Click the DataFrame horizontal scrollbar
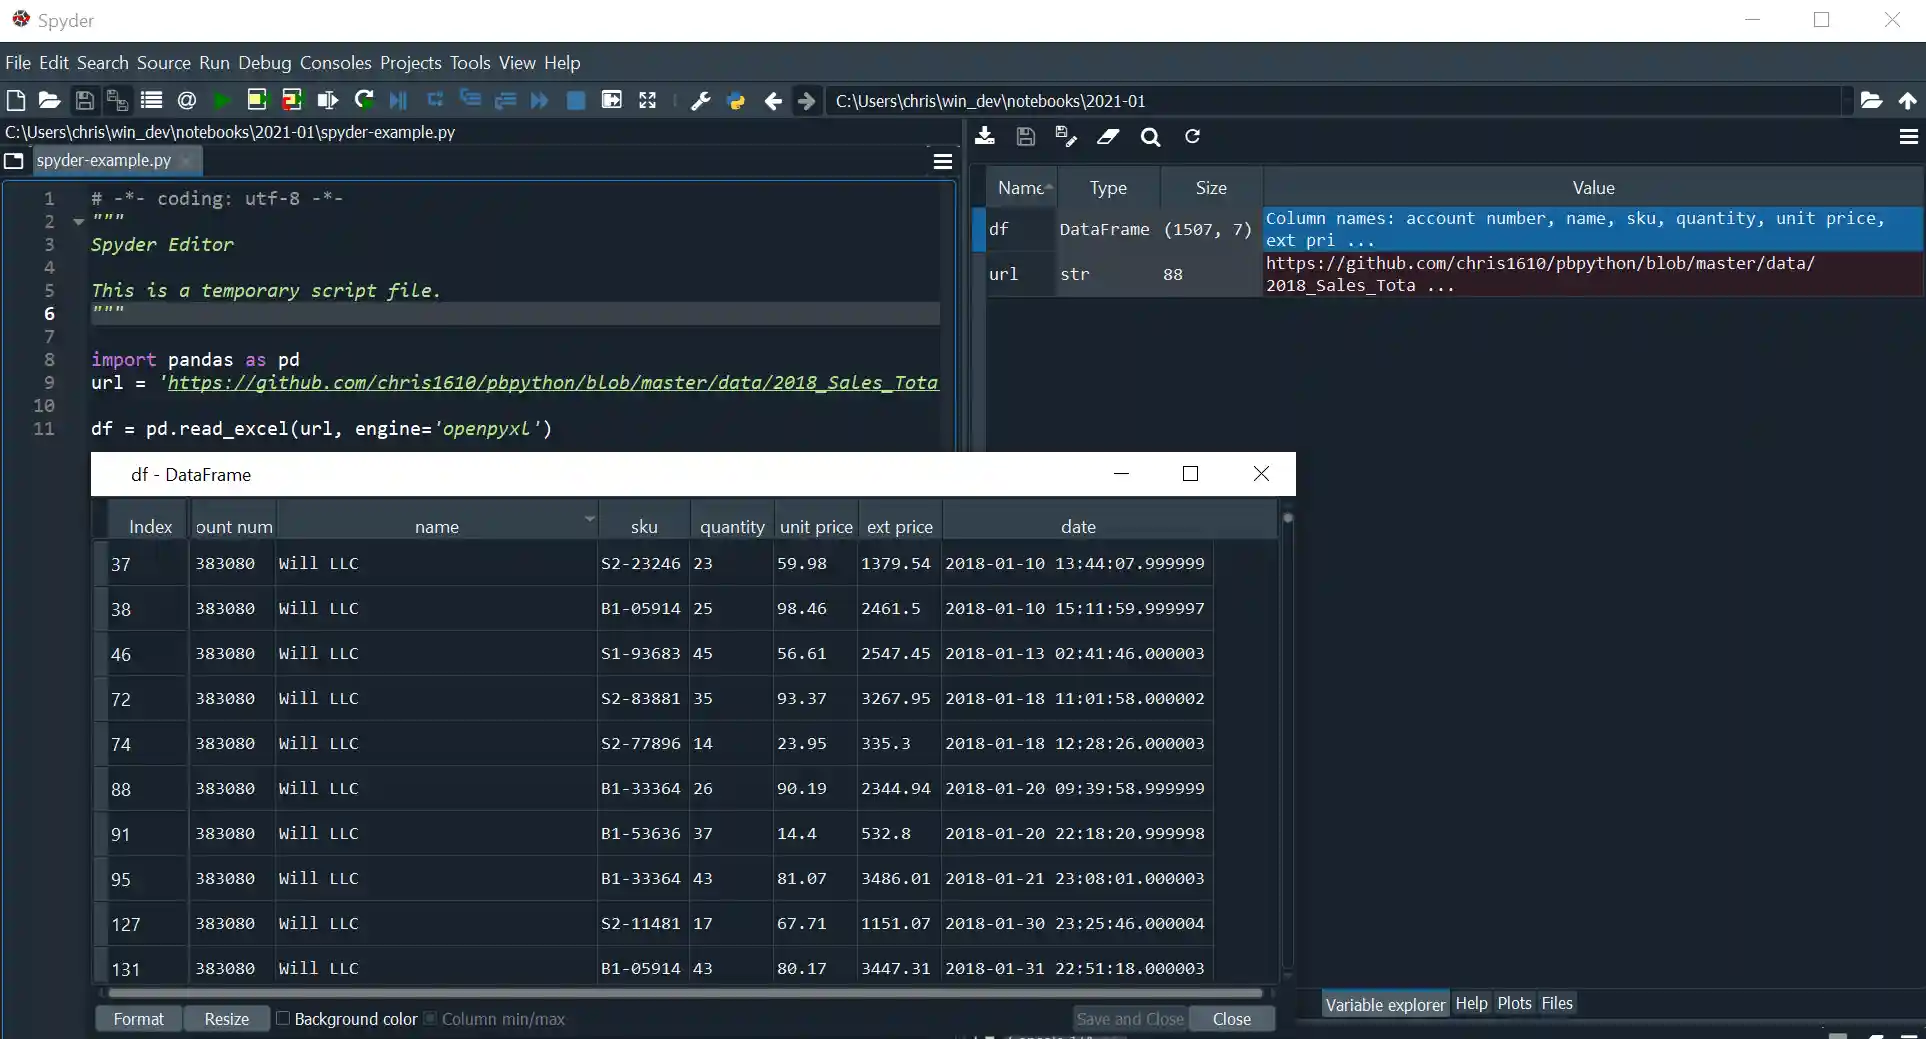Screen dimensions: 1926x1039 coord(685,993)
